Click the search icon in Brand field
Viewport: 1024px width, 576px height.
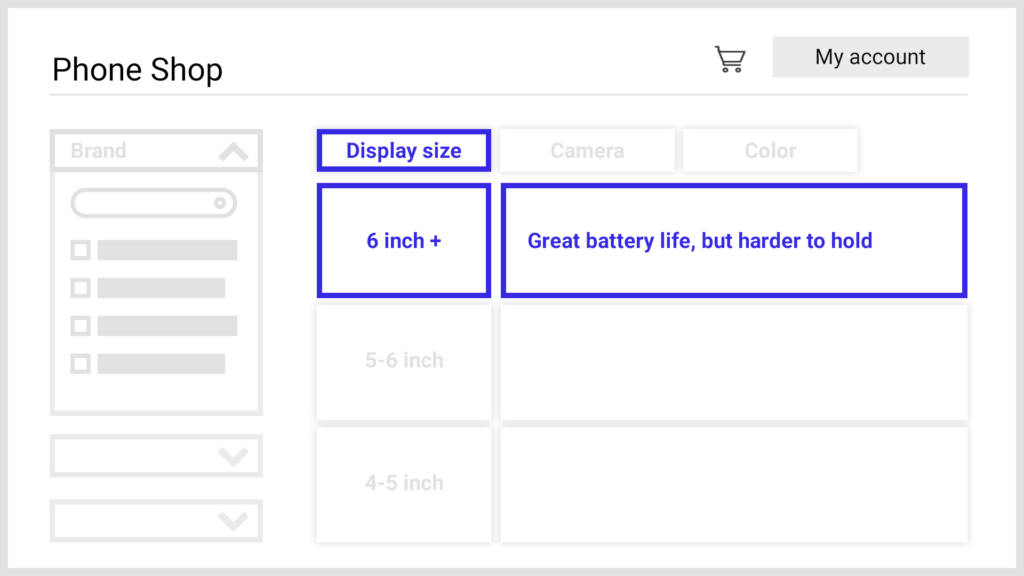[220, 204]
